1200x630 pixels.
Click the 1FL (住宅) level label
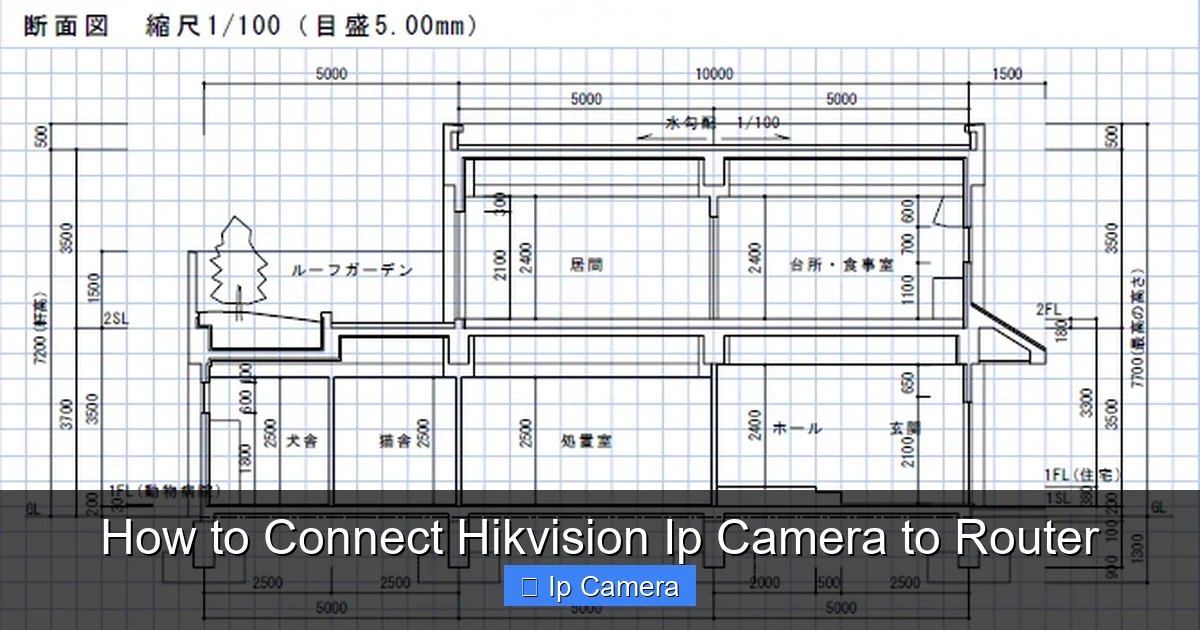pos(1083,474)
